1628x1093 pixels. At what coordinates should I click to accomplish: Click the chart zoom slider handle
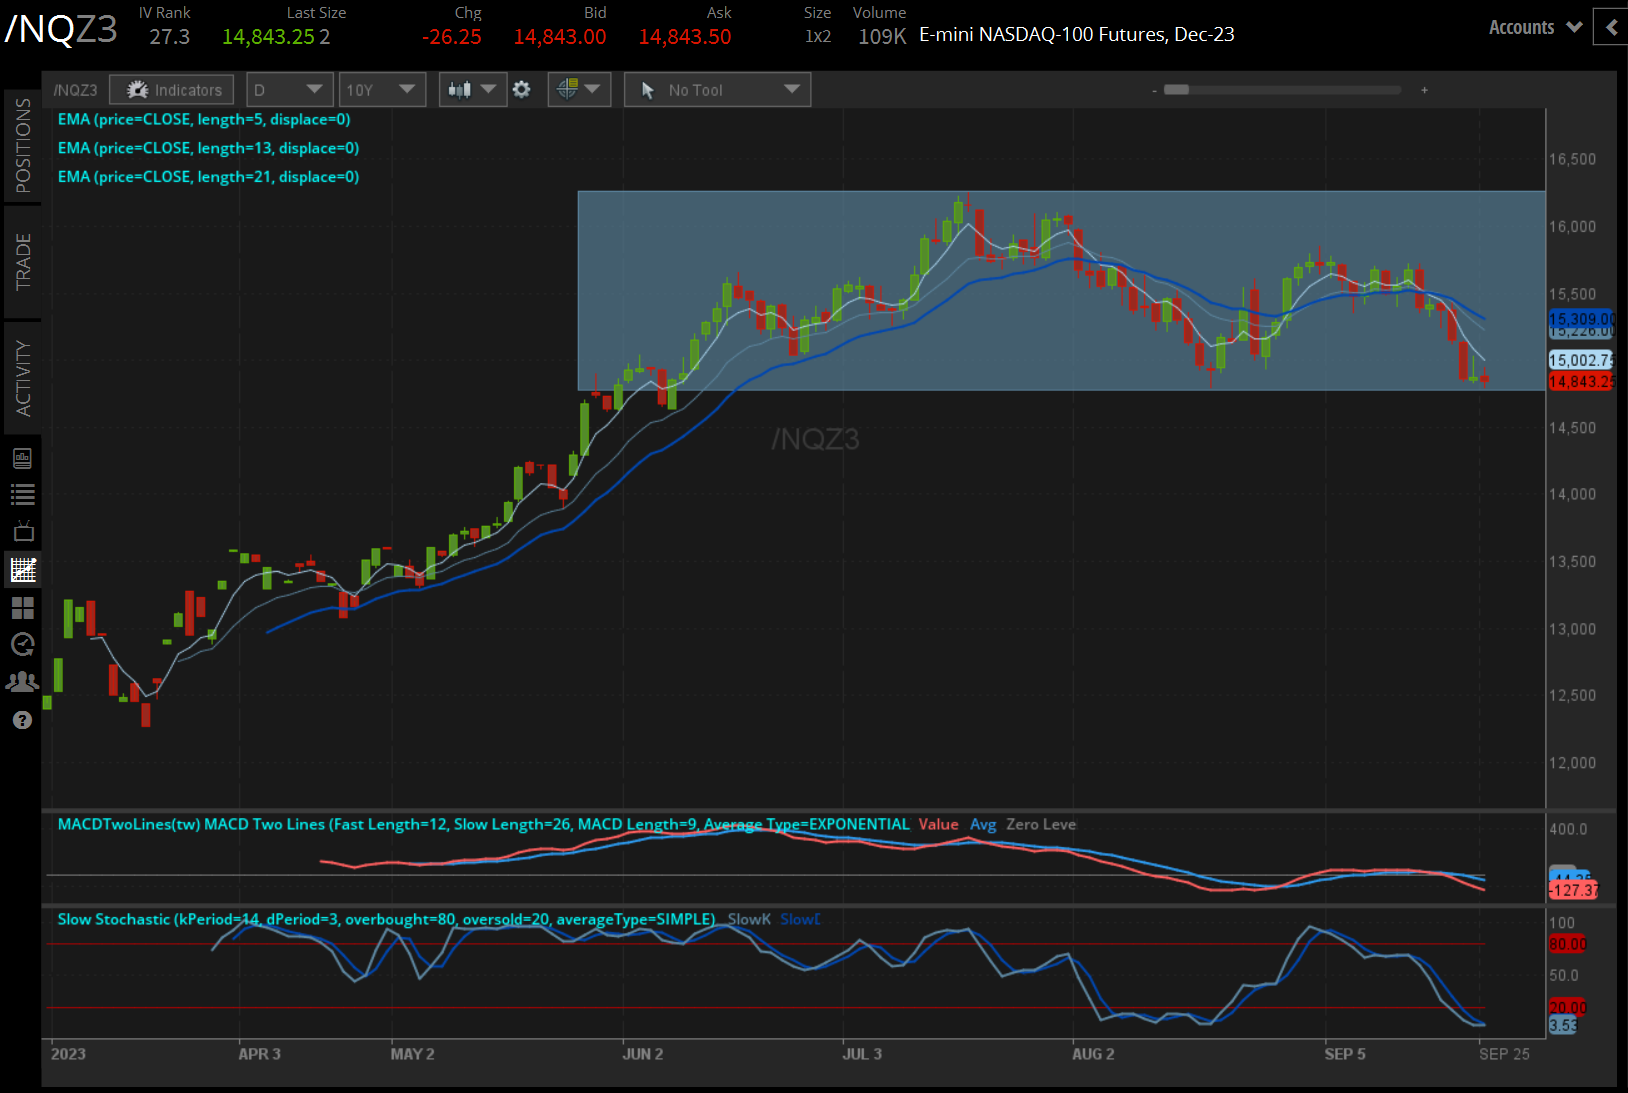pos(1177,90)
